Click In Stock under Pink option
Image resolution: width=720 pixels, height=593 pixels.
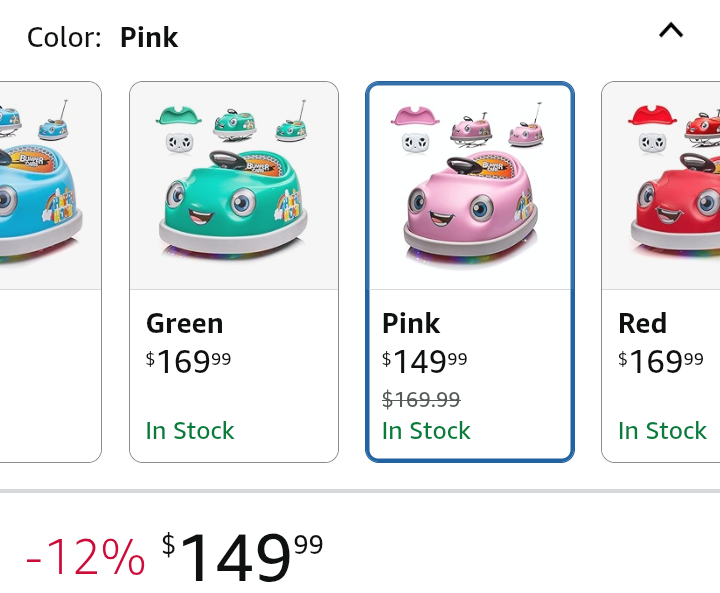[426, 431]
